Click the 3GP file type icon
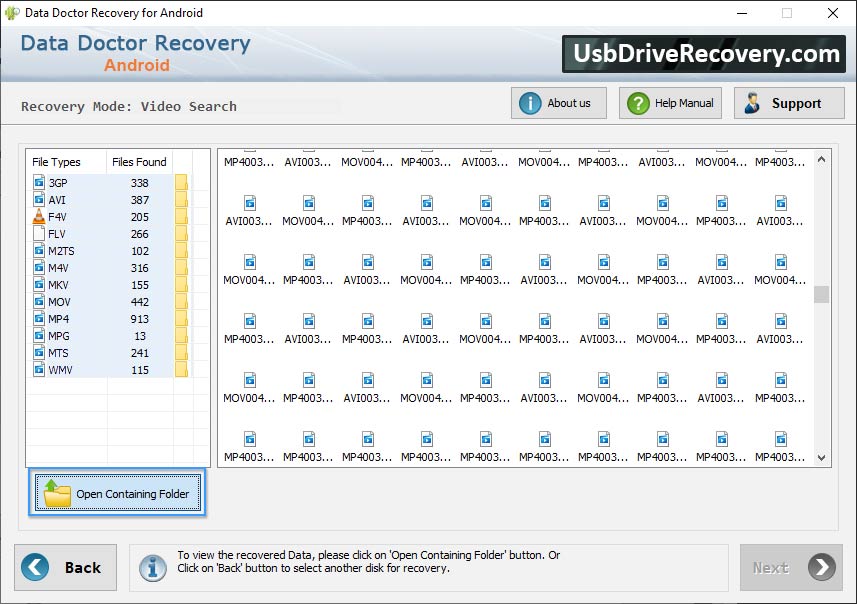 39,182
